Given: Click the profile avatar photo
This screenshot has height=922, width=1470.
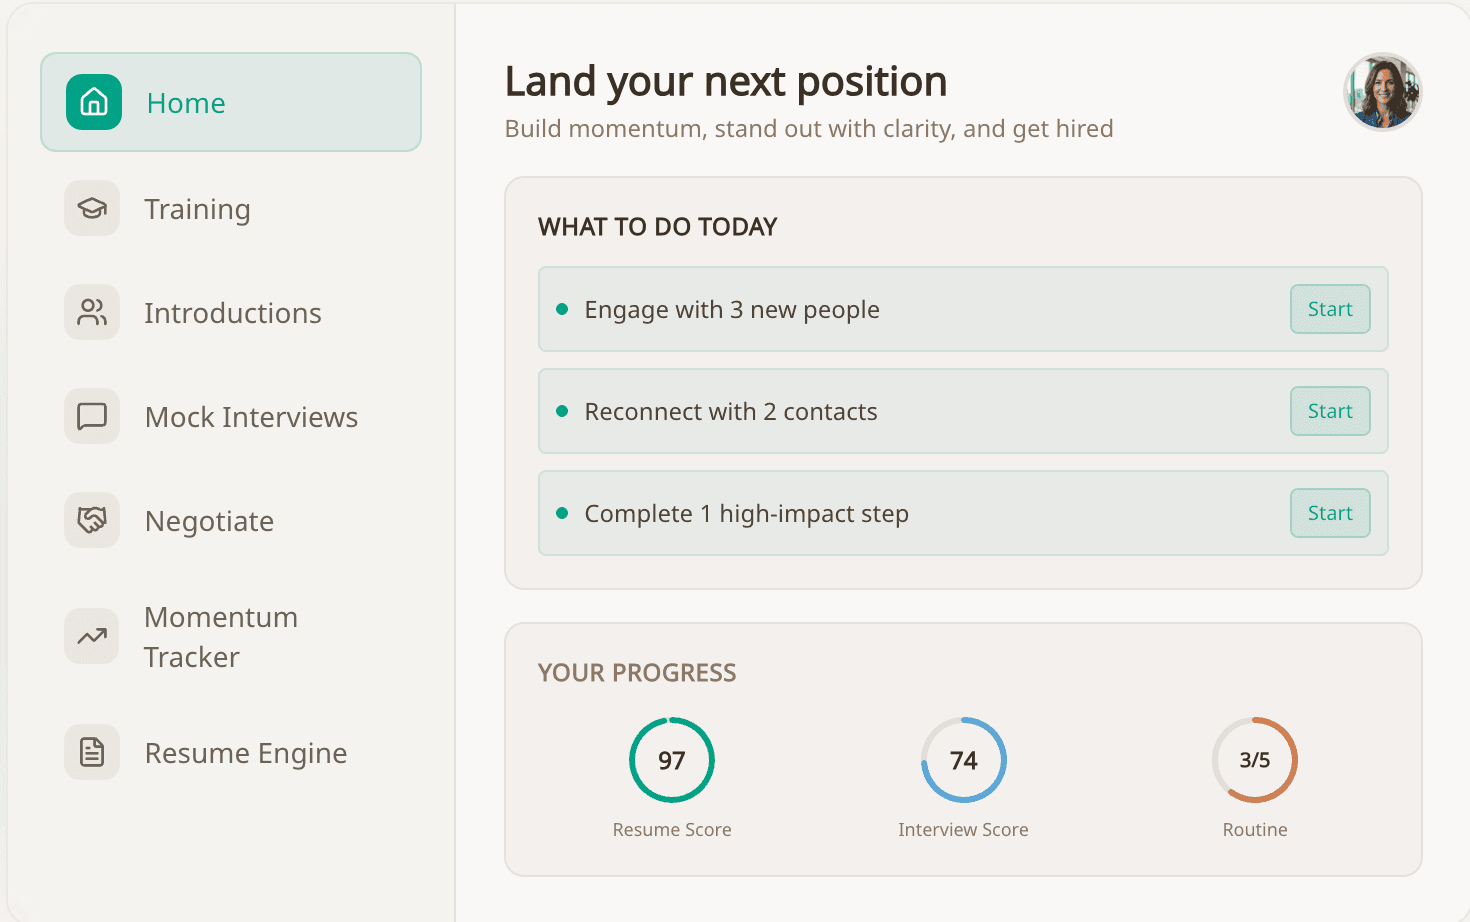Looking at the screenshot, I should coord(1382,91).
